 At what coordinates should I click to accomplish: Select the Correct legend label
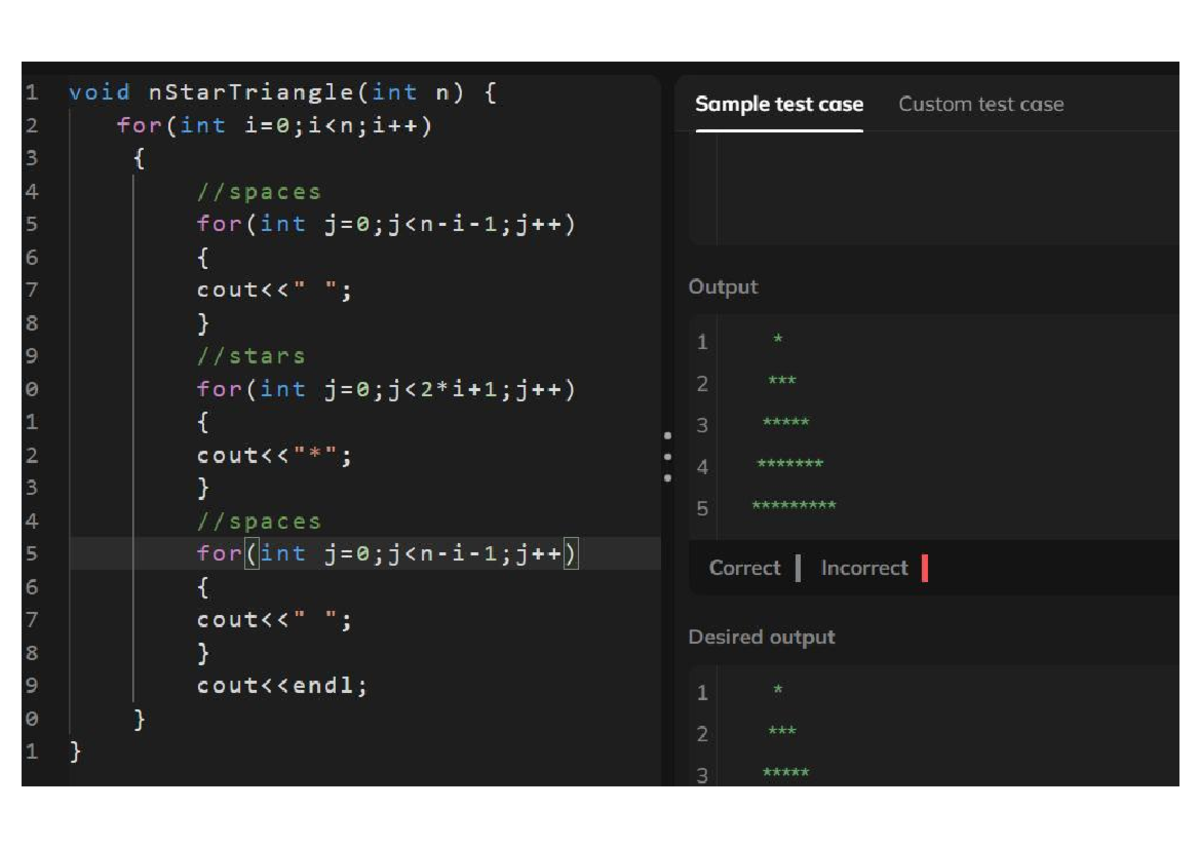(744, 568)
